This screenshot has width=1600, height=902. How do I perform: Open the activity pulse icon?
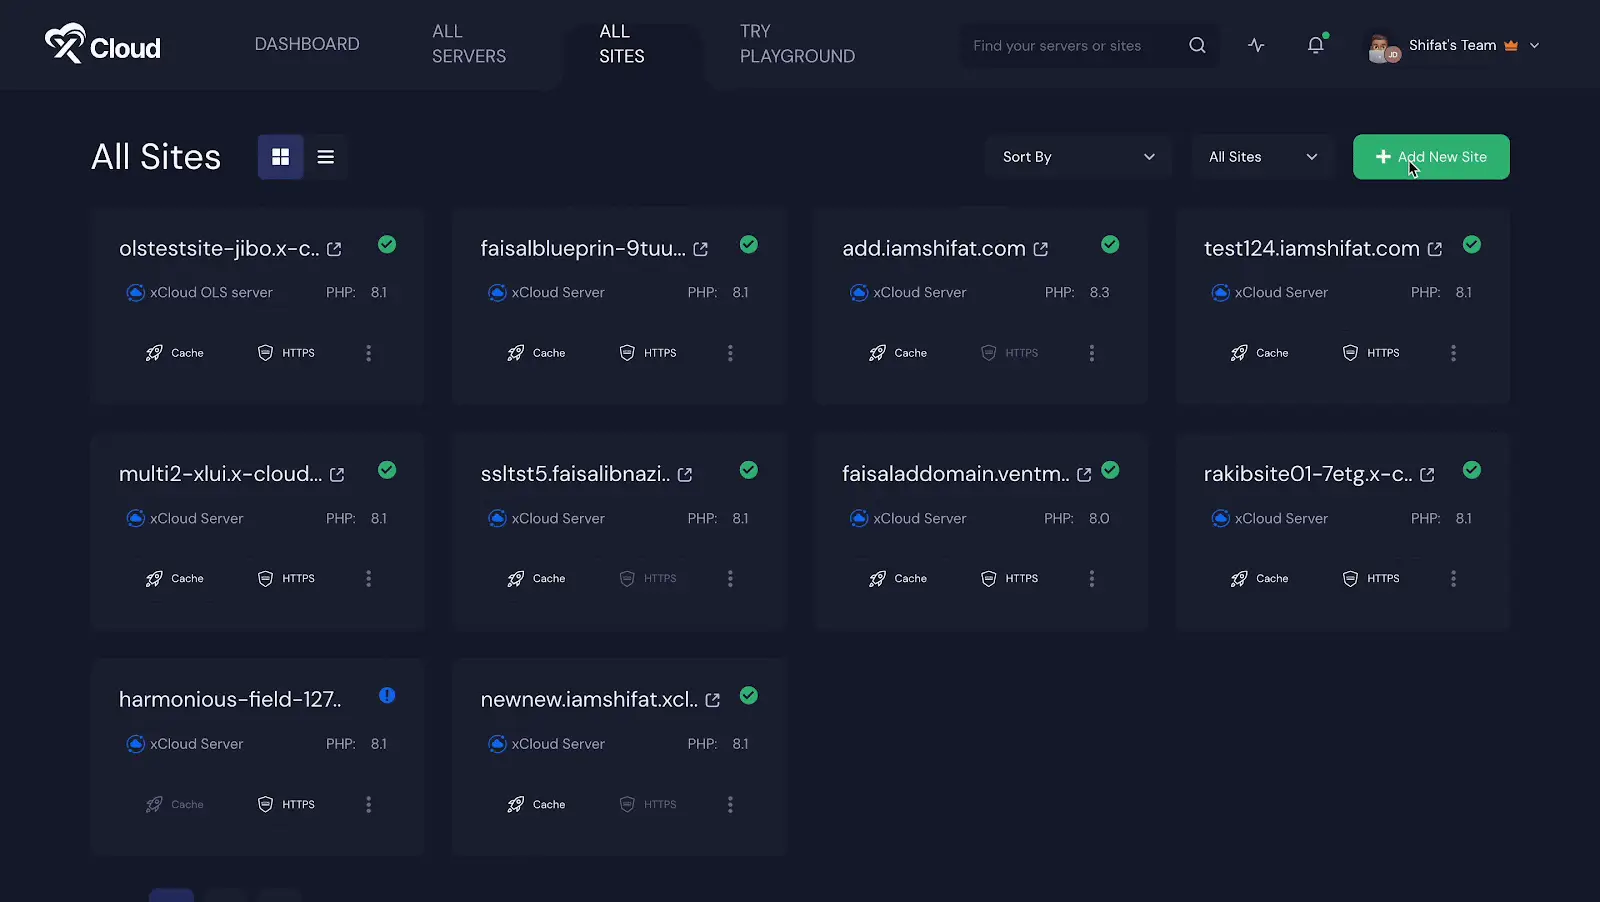pos(1256,45)
